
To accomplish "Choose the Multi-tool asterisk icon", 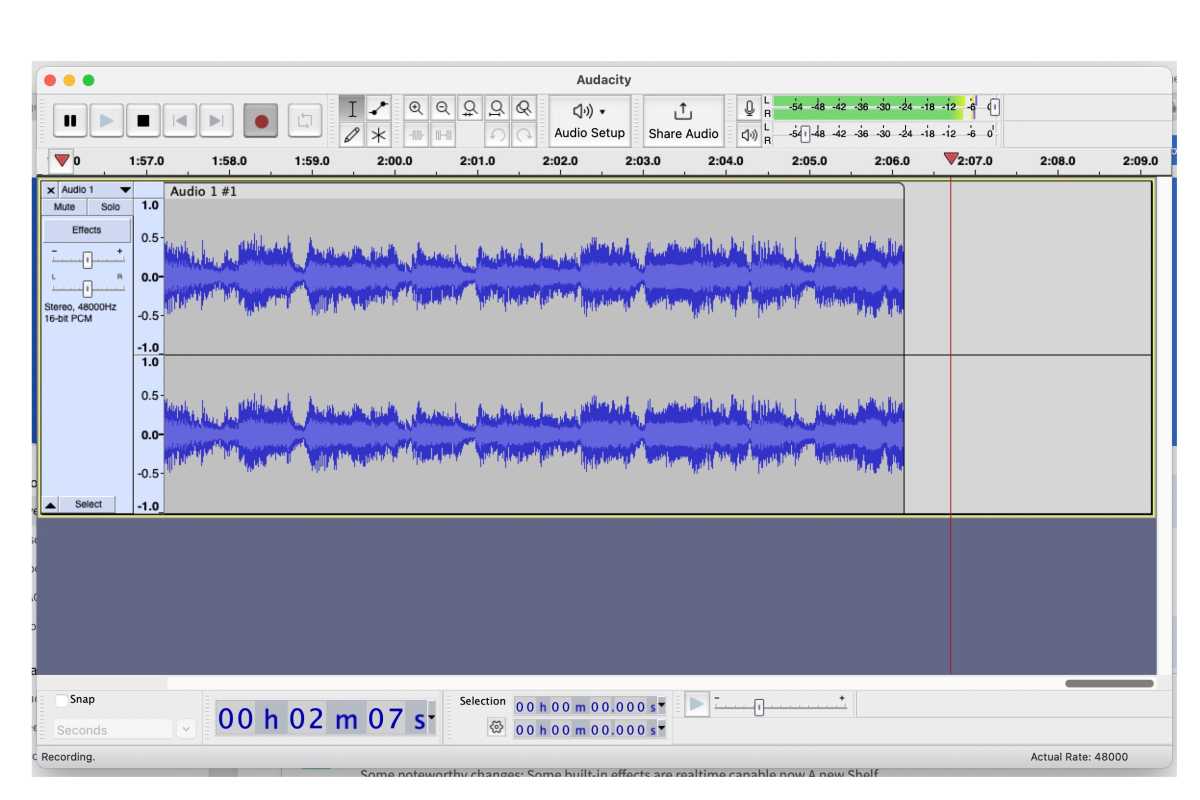I will (x=379, y=135).
